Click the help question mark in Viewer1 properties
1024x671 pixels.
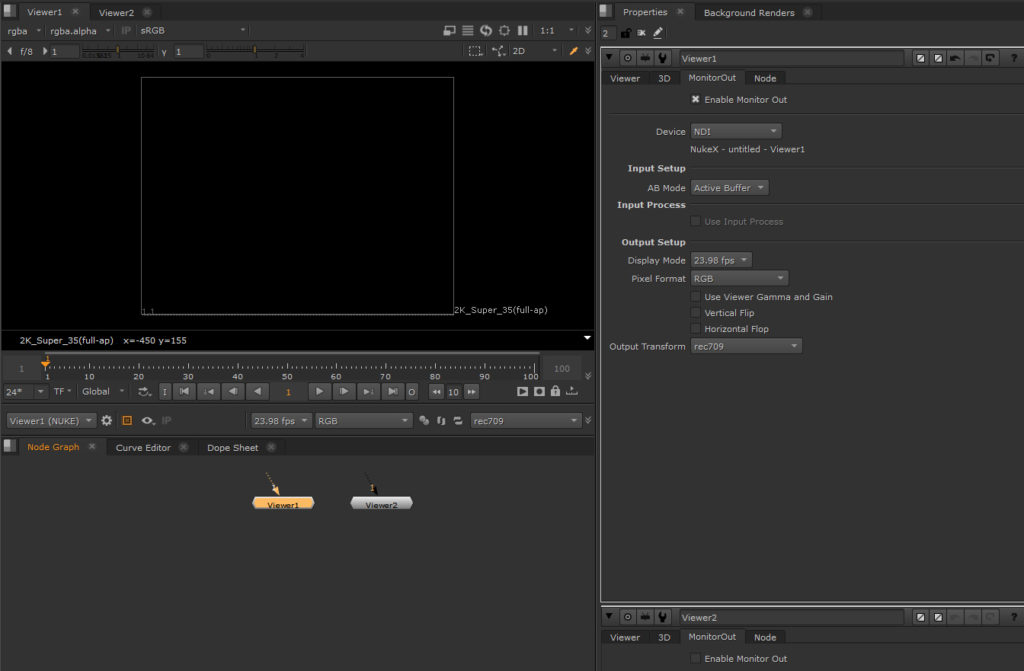pyautogui.click(x=1014, y=58)
